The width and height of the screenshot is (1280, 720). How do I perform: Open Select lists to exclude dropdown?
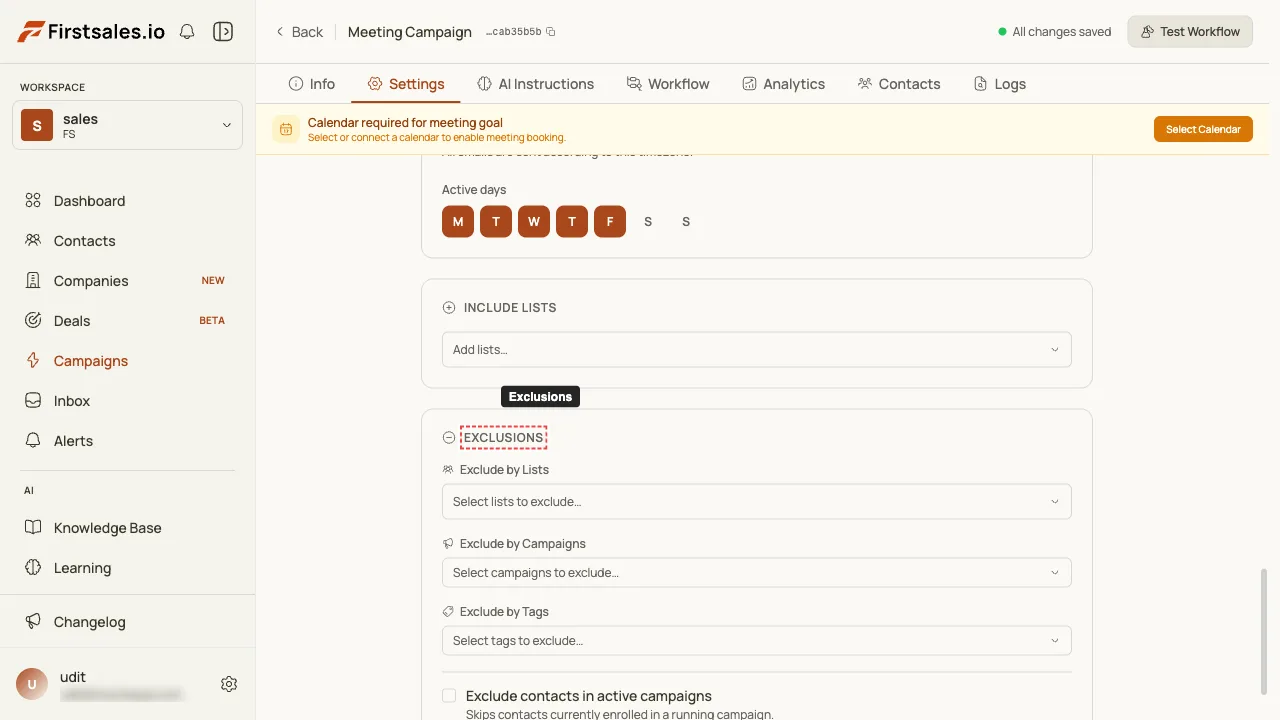757,502
